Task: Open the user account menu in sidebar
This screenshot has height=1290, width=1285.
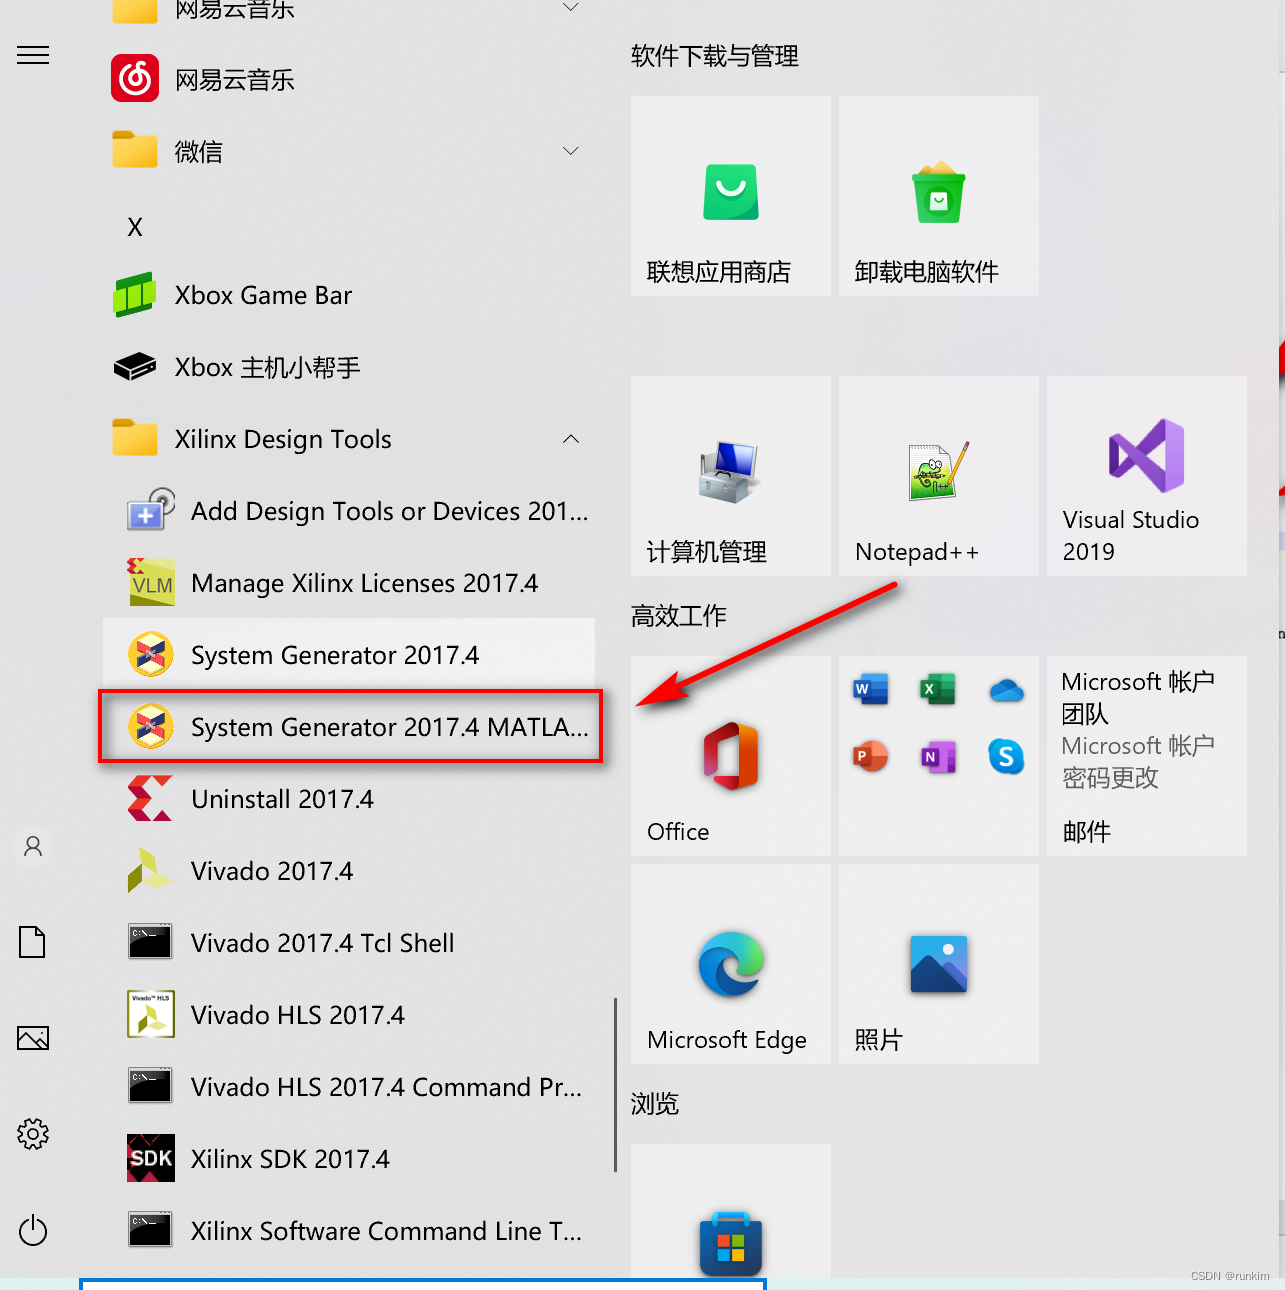Action: pos(33,846)
